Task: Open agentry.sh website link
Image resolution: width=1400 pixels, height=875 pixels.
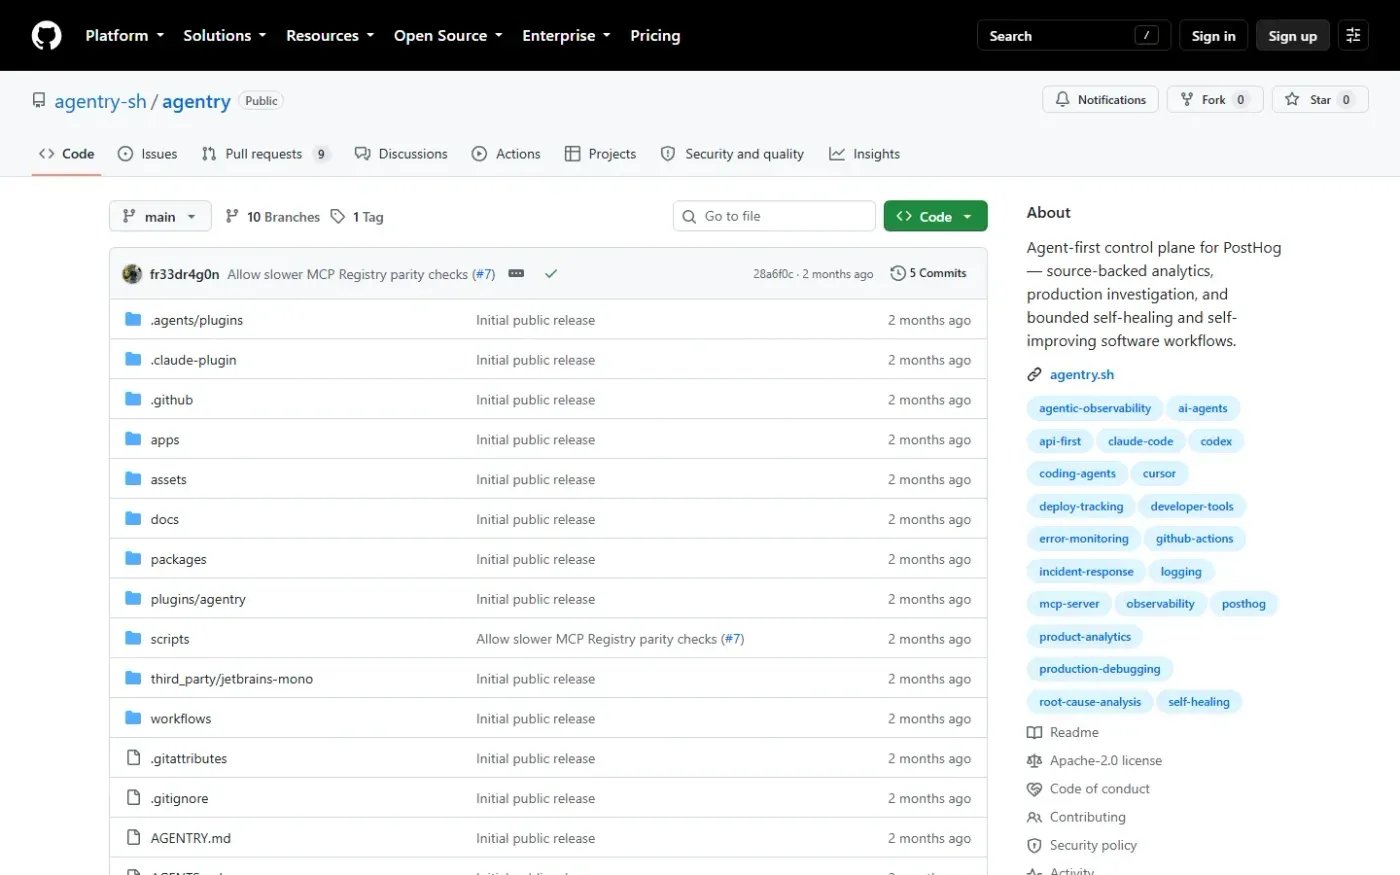Action: pyautogui.click(x=1081, y=375)
